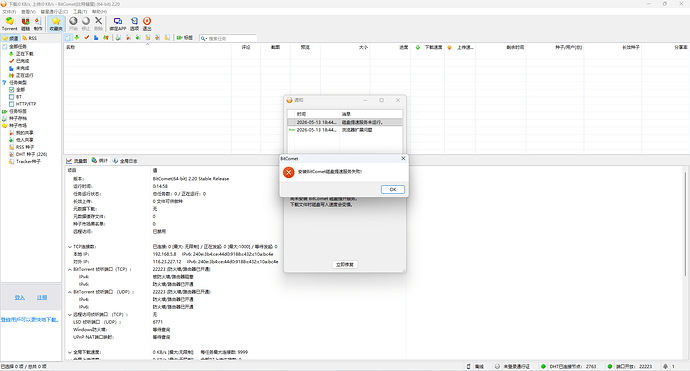Switch to the 流量图 tab

[x=77, y=161]
